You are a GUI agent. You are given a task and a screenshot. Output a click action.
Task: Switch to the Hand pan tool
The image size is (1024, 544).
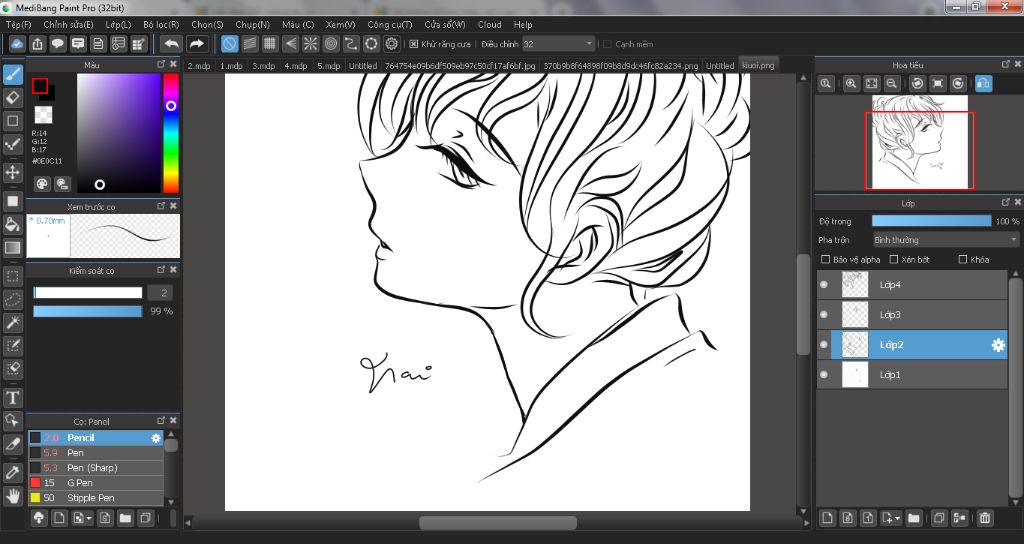click(12, 496)
